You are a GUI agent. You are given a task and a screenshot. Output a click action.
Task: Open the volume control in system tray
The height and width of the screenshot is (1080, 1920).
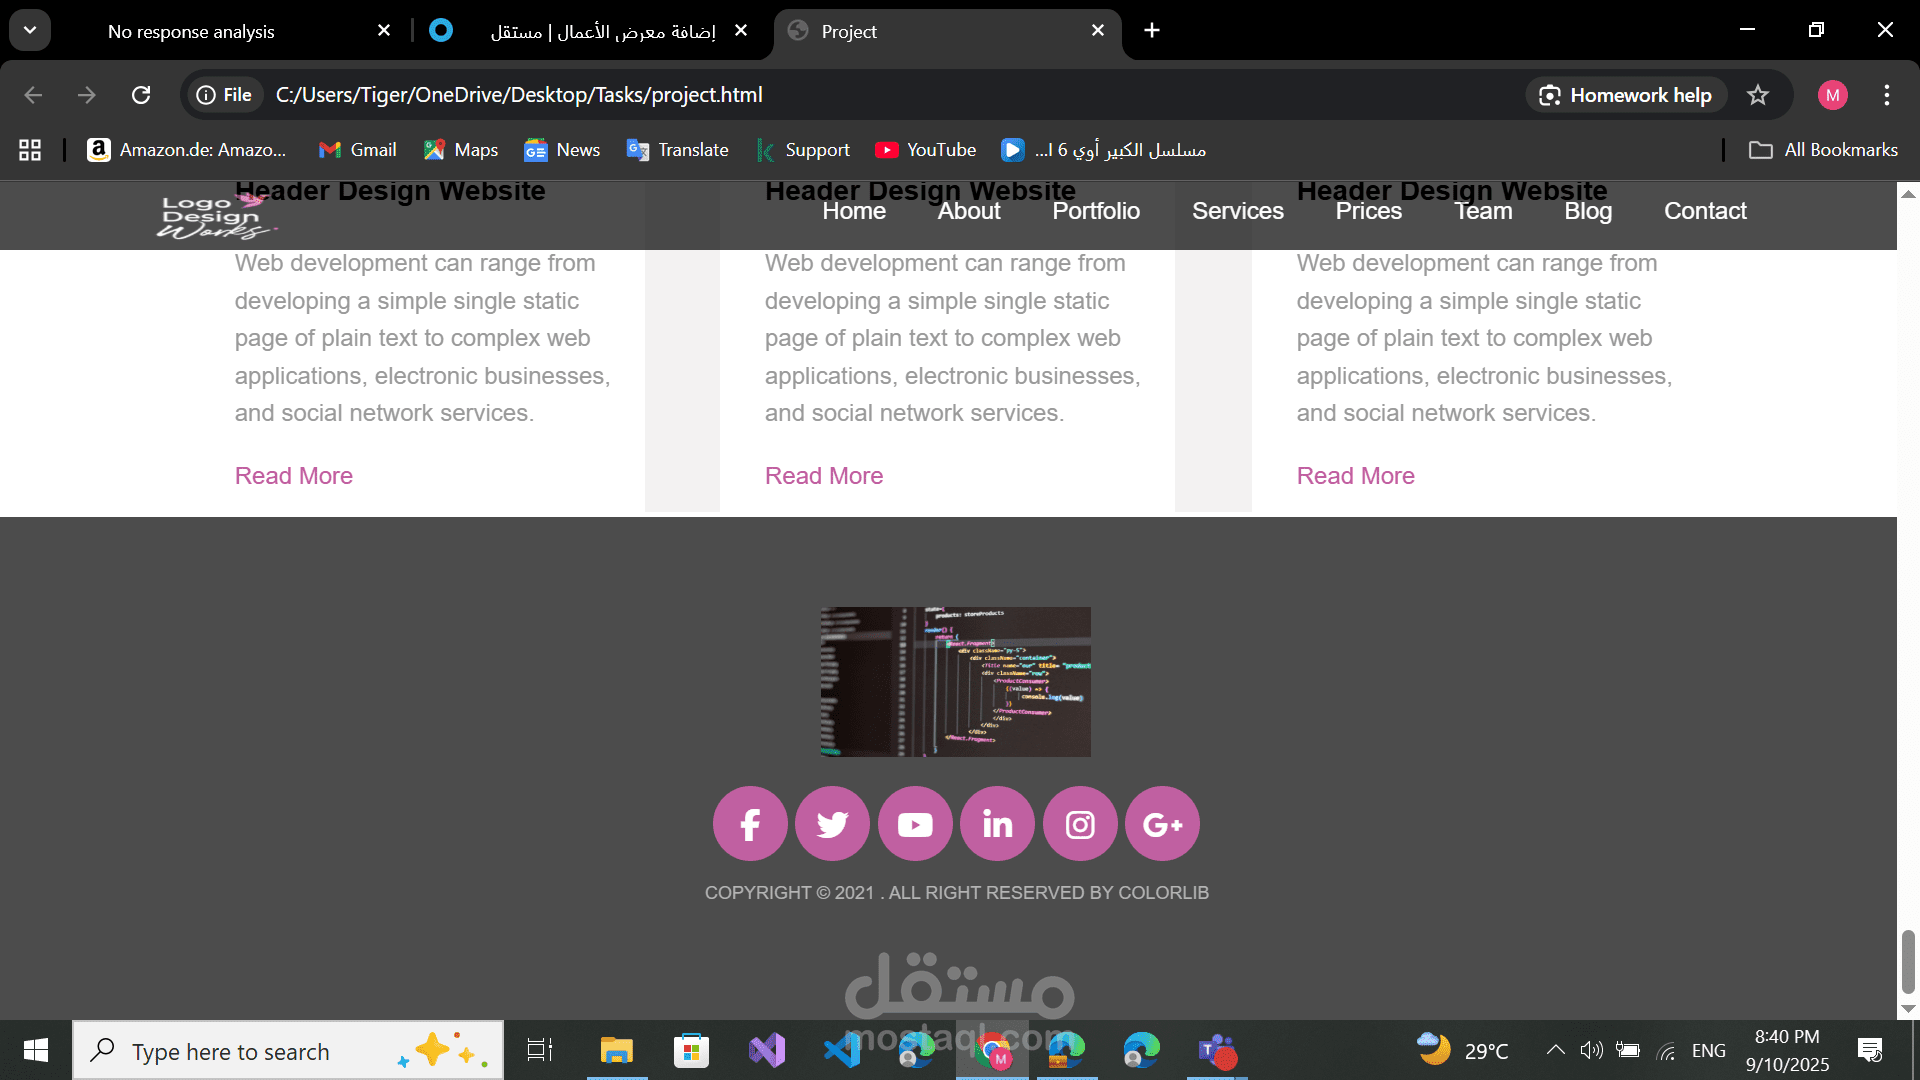(1591, 1050)
